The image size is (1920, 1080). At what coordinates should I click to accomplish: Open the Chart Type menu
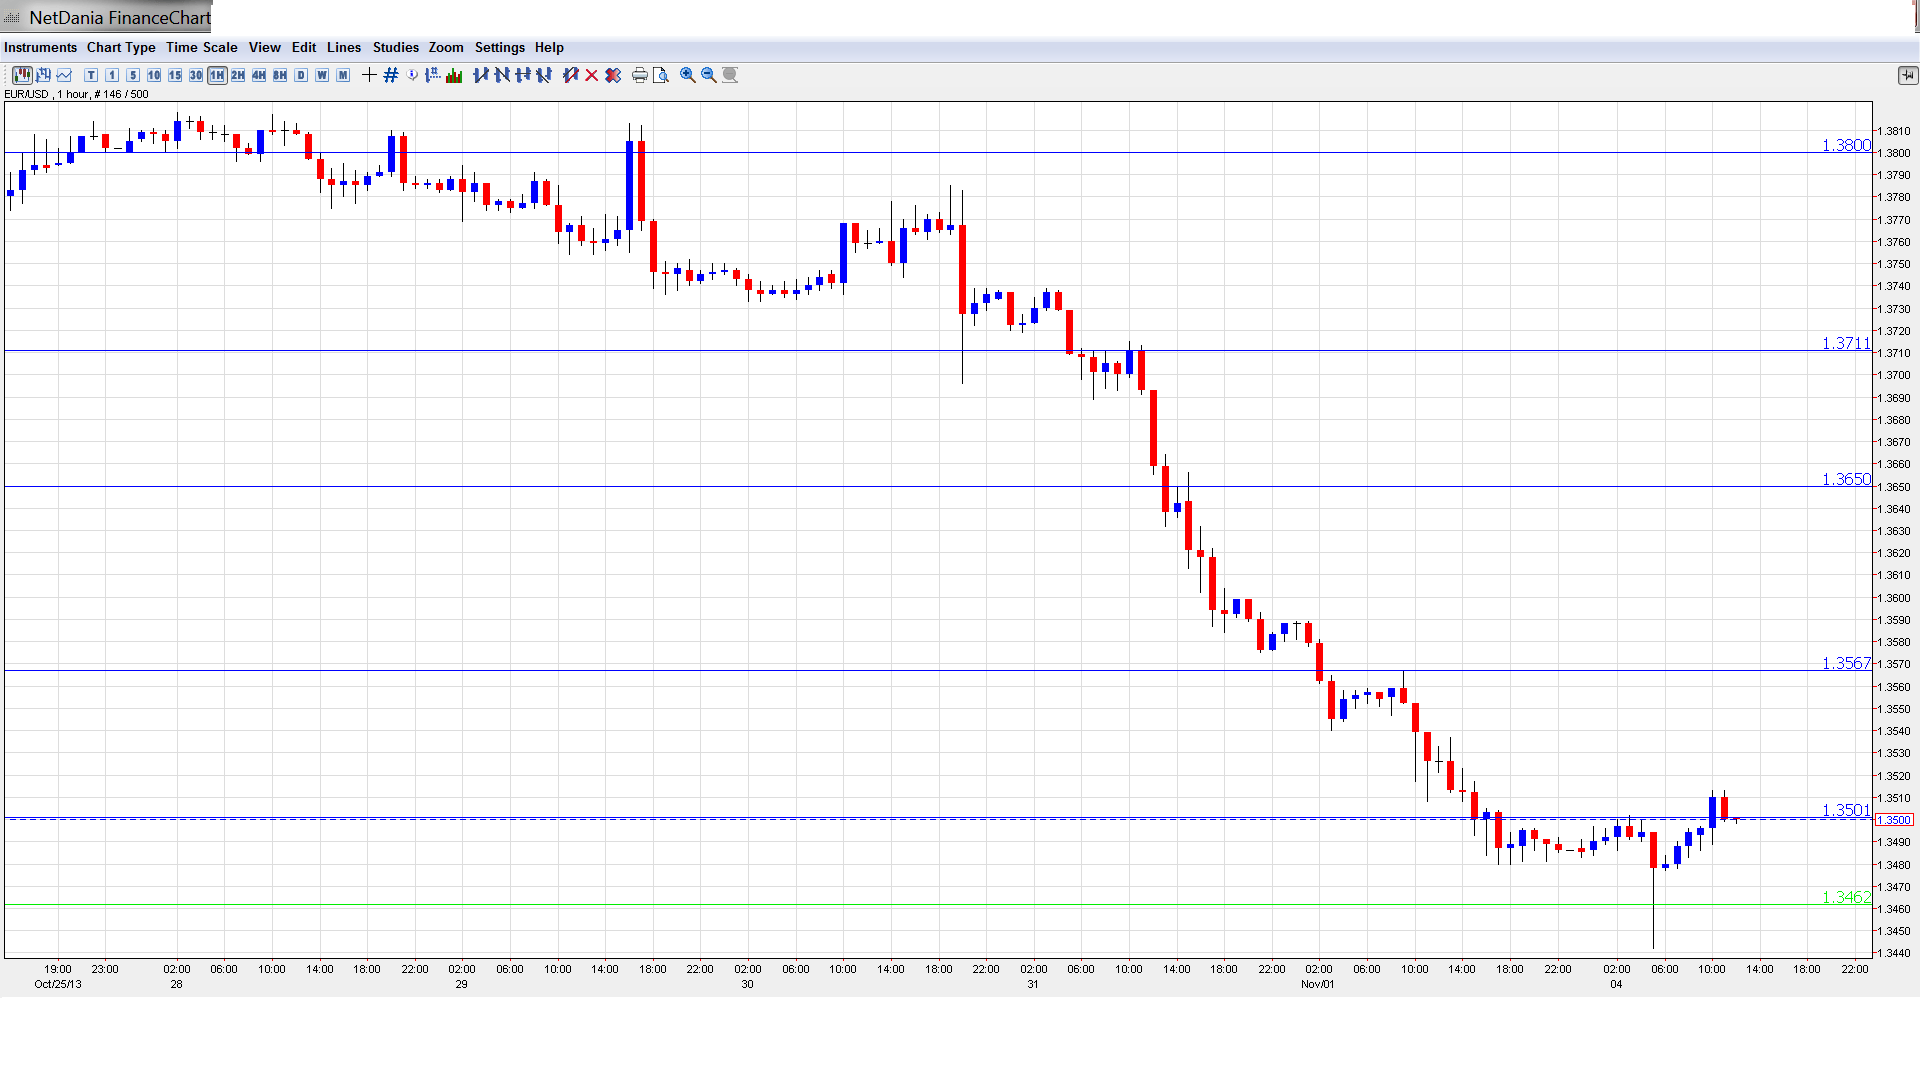(x=121, y=47)
